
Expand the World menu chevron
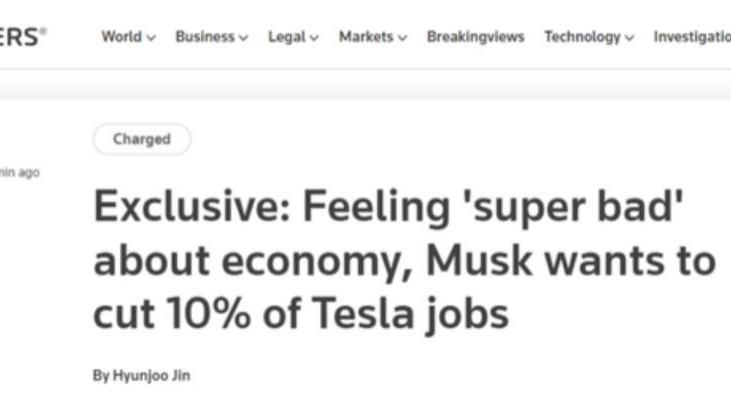152,38
